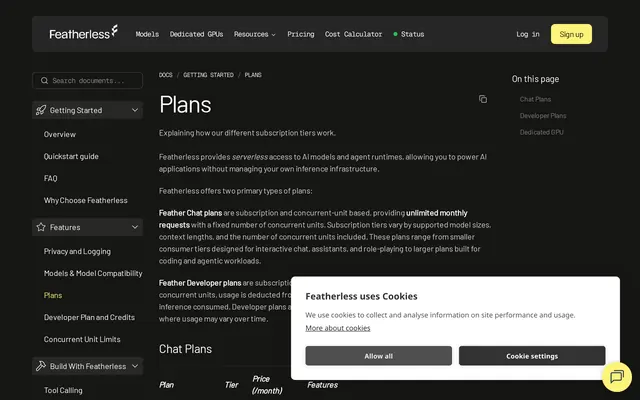Viewport: 640px width, 400px height.
Task: Collapse the Build With Featherless chevron
Action: pyautogui.click(x=135, y=366)
